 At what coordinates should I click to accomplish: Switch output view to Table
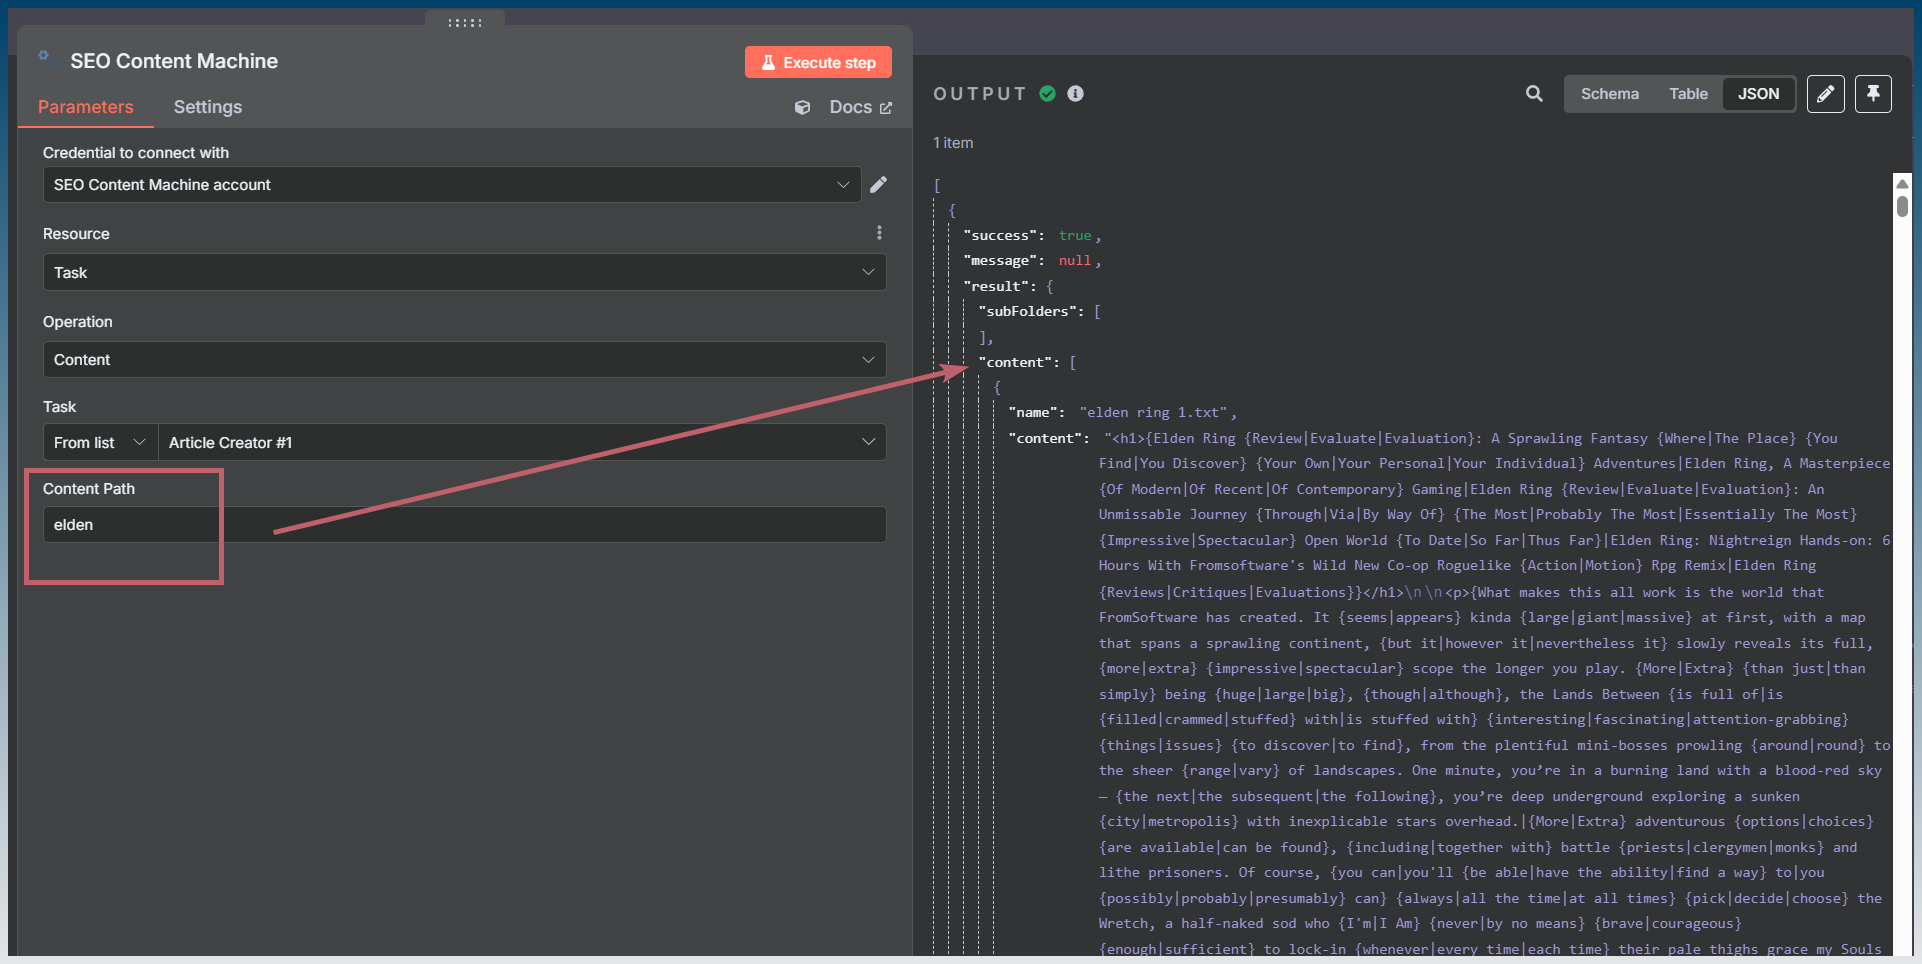tap(1688, 94)
